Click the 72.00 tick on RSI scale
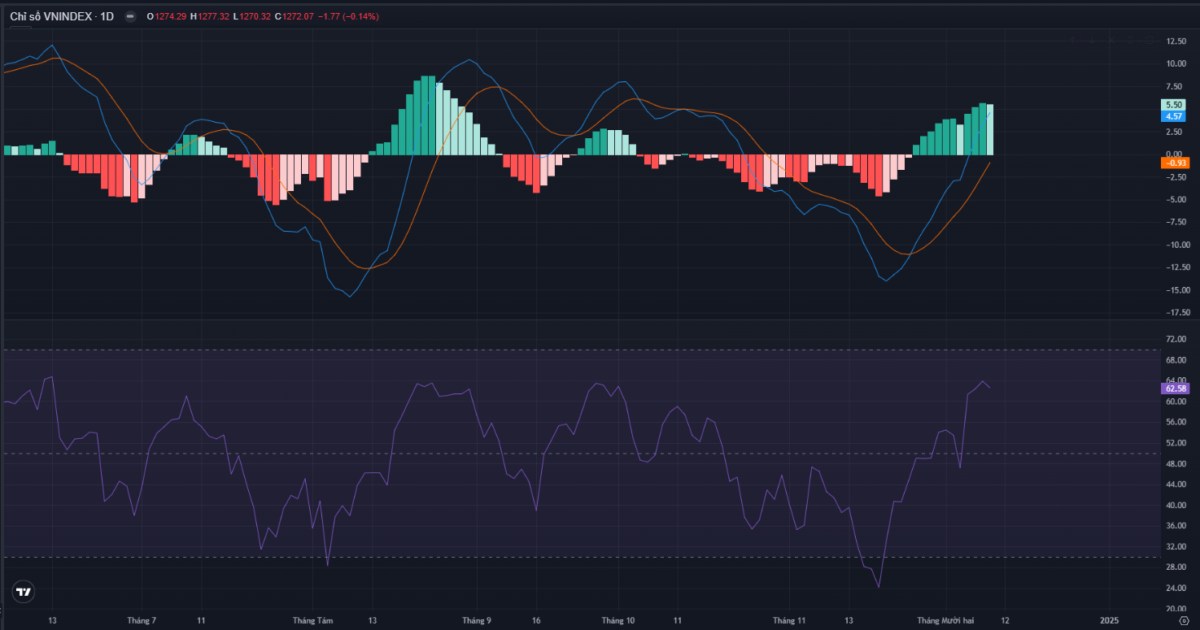 1176,339
